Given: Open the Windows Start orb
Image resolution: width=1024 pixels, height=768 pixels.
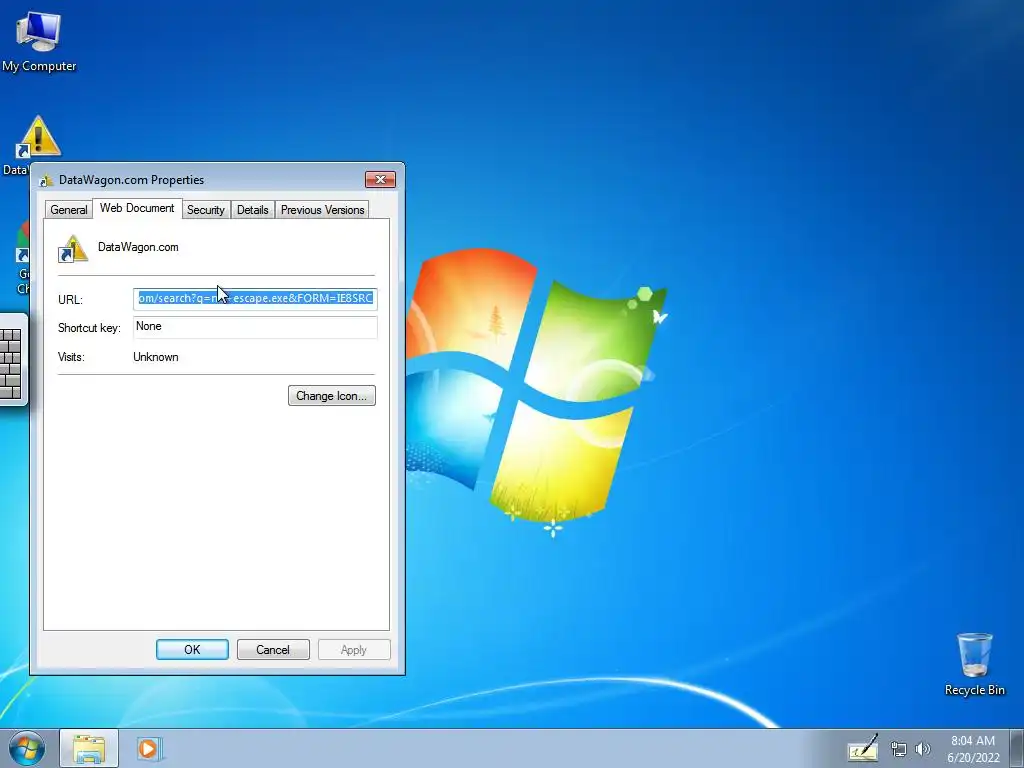Looking at the screenshot, I should [27, 748].
